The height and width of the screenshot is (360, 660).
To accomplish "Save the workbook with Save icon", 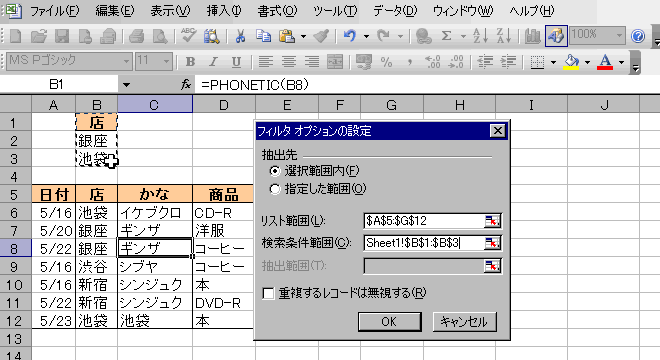I will point(62,37).
